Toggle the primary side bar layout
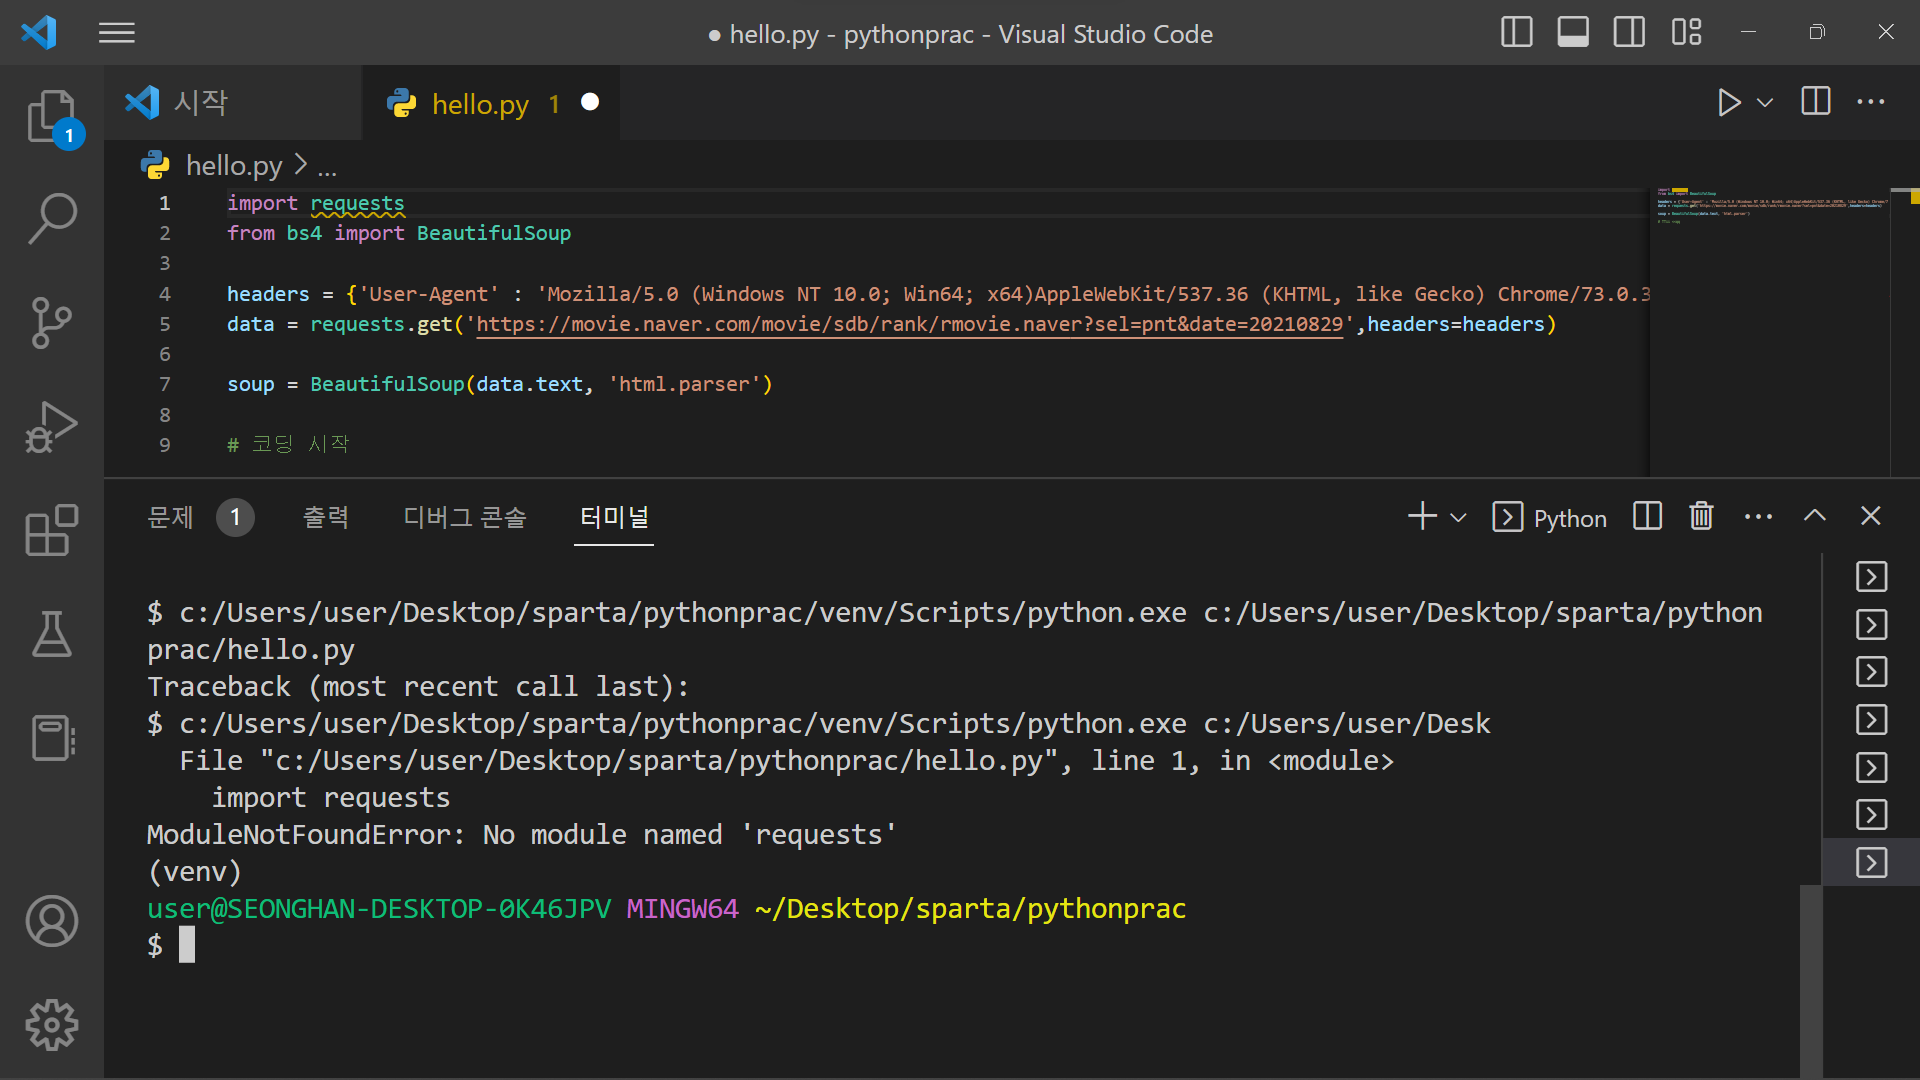 tap(1517, 33)
